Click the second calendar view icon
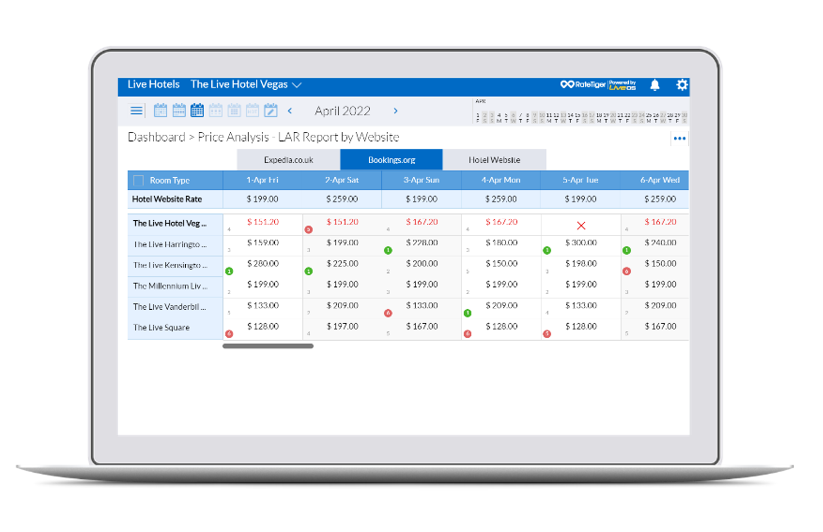 [179, 110]
